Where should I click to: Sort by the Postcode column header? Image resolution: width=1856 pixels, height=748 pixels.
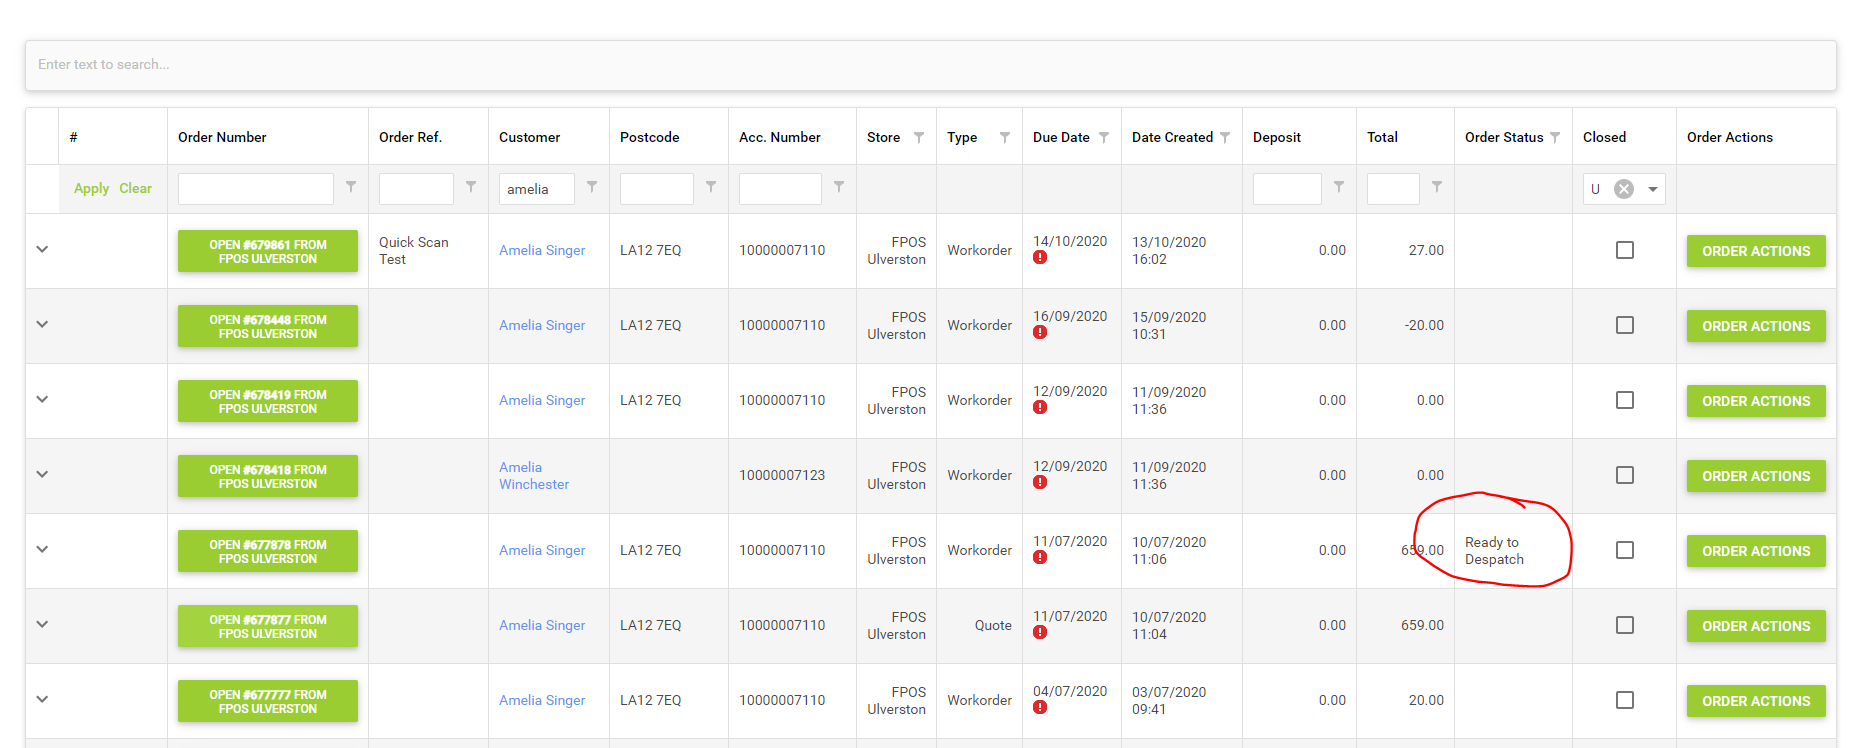pos(649,137)
